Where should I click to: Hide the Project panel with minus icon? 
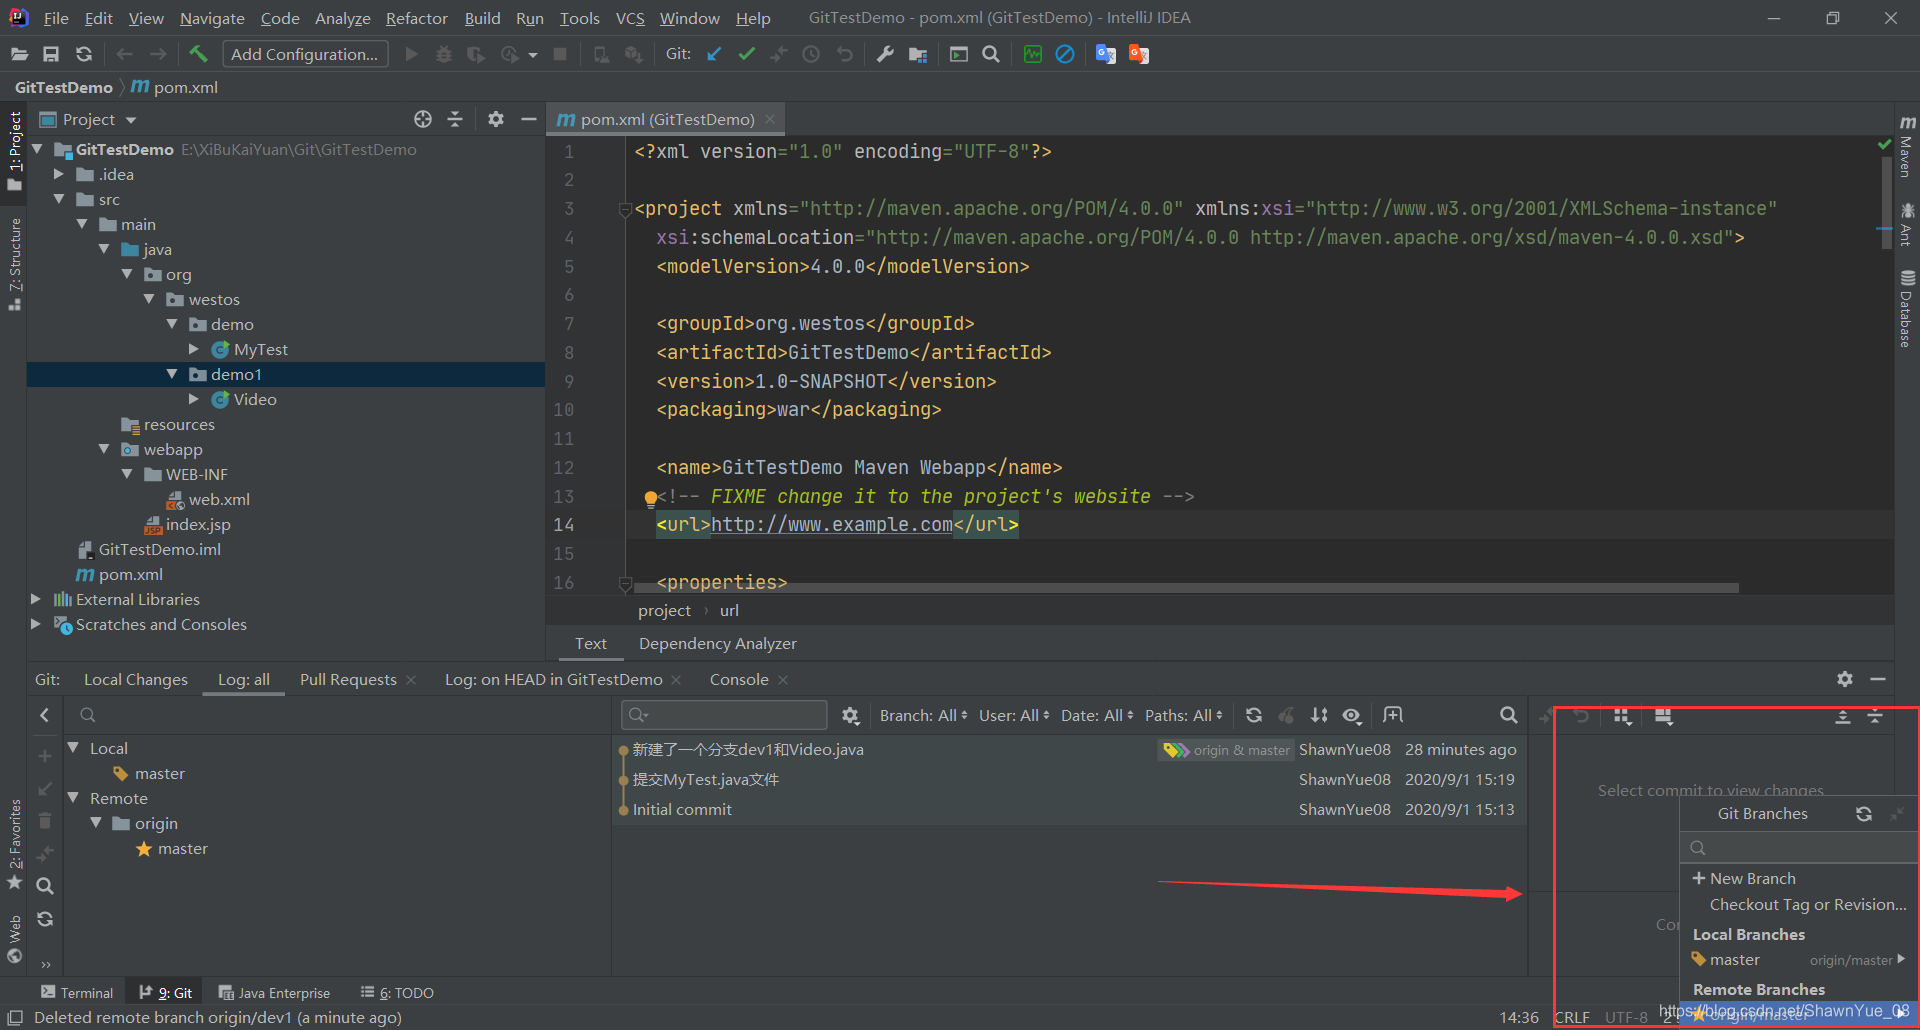(x=529, y=119)
